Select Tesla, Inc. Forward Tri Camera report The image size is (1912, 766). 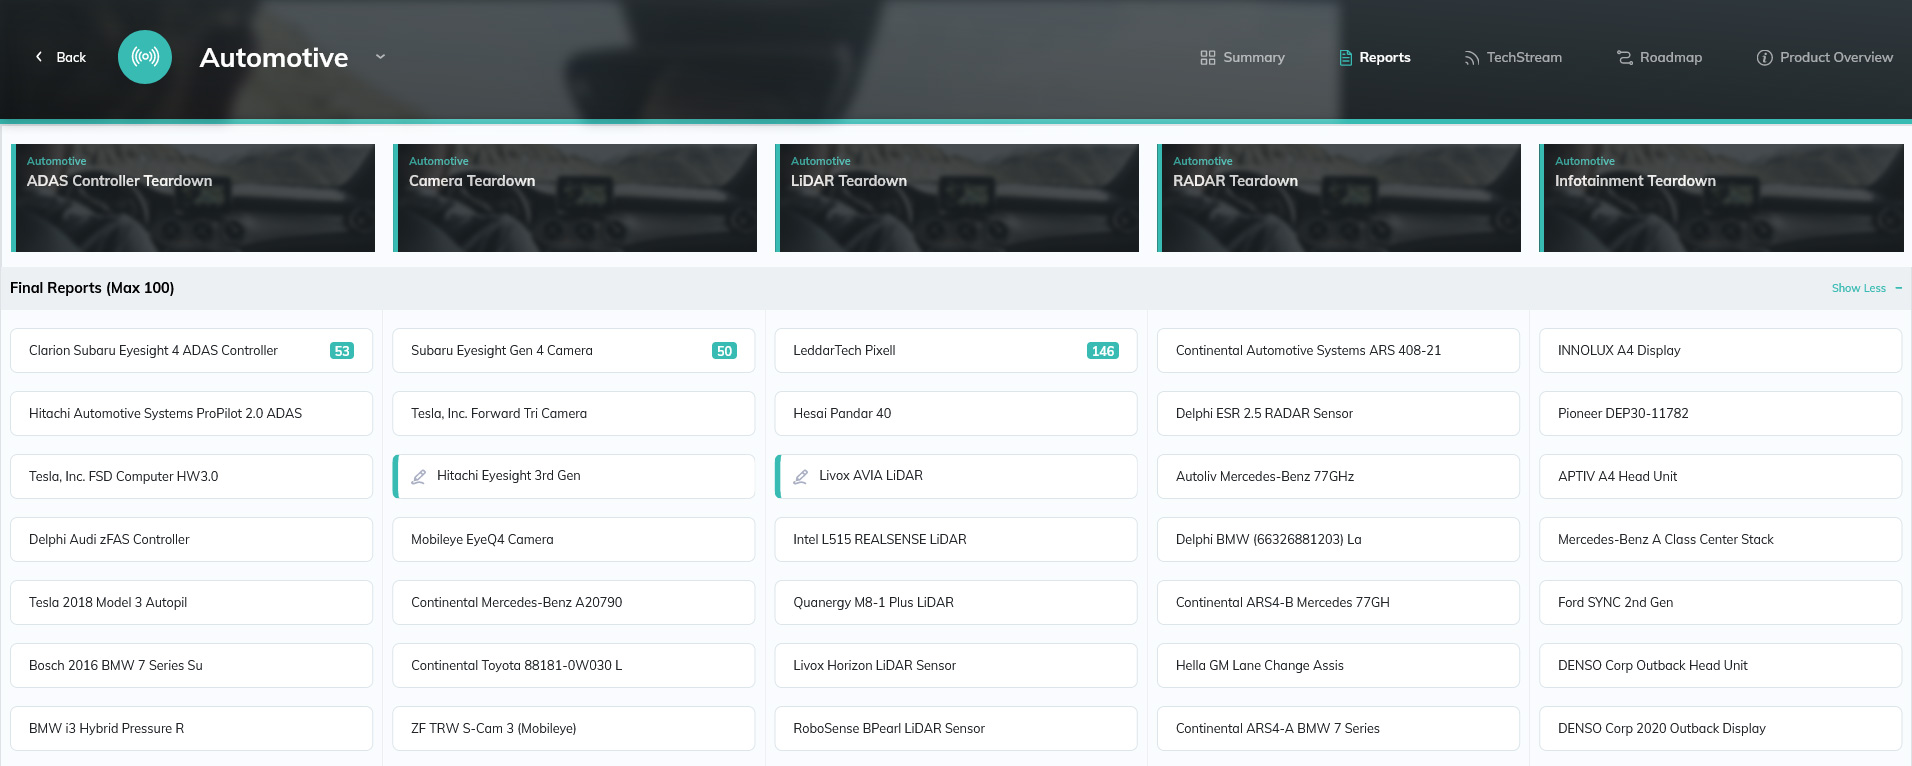pyautogui.click(x=574, y=413)
